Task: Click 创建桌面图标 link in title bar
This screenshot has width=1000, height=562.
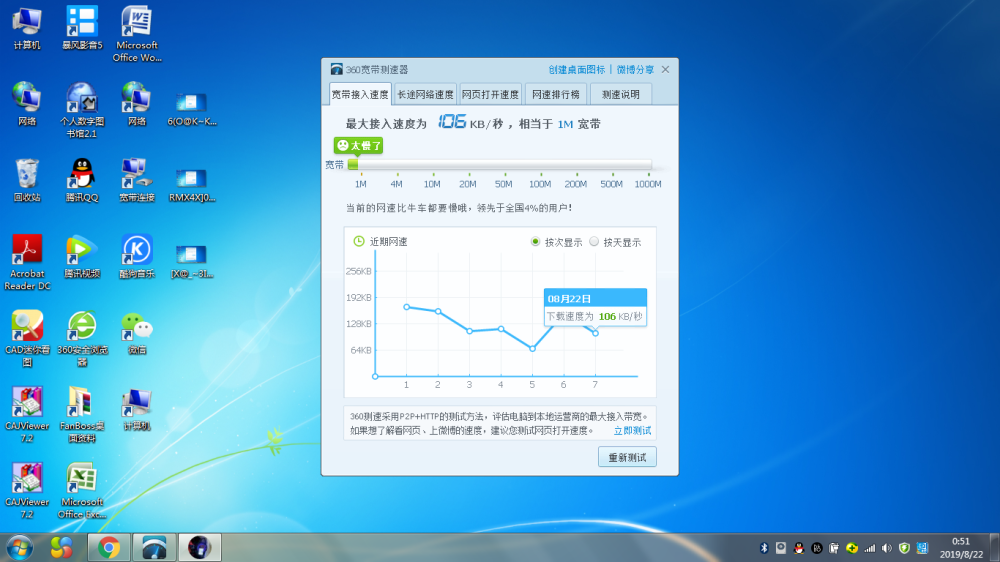Action: tap(577, 70)
